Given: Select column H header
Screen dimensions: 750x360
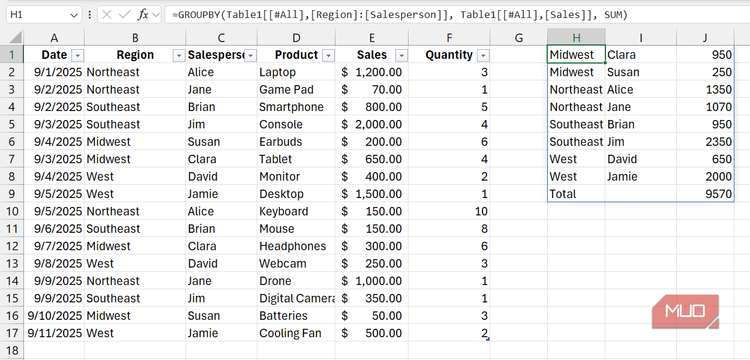Looking at the screenshot, I should click(x=576, y=38).
